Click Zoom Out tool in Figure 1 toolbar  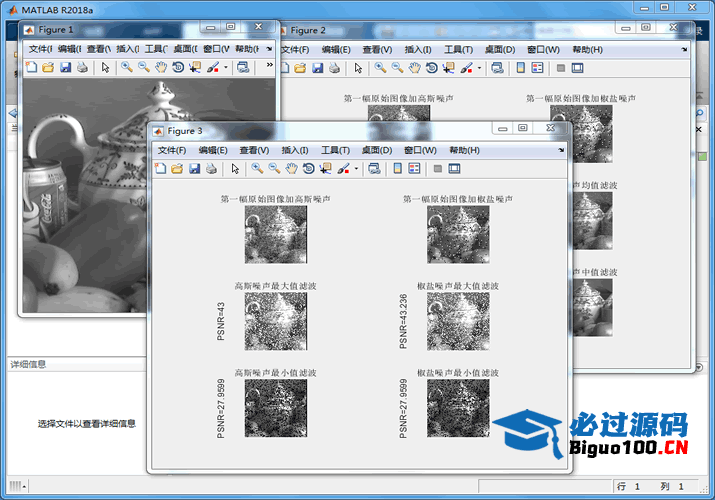pyautogui.click(x=144, y=67)
